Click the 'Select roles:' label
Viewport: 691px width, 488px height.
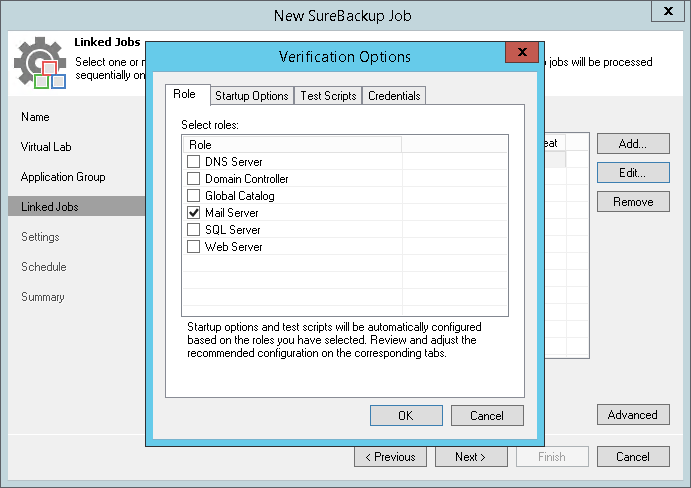(210, 125)
